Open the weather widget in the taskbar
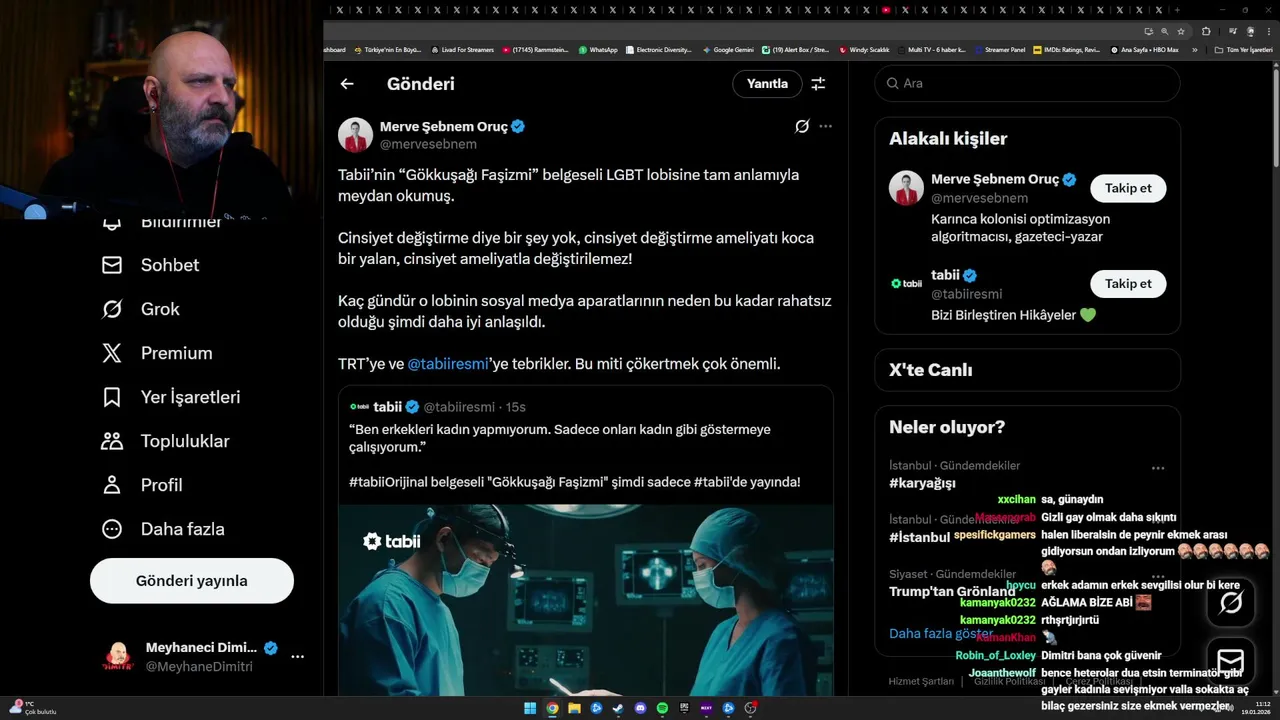The image size is (1280, 720). coord(33,708)
